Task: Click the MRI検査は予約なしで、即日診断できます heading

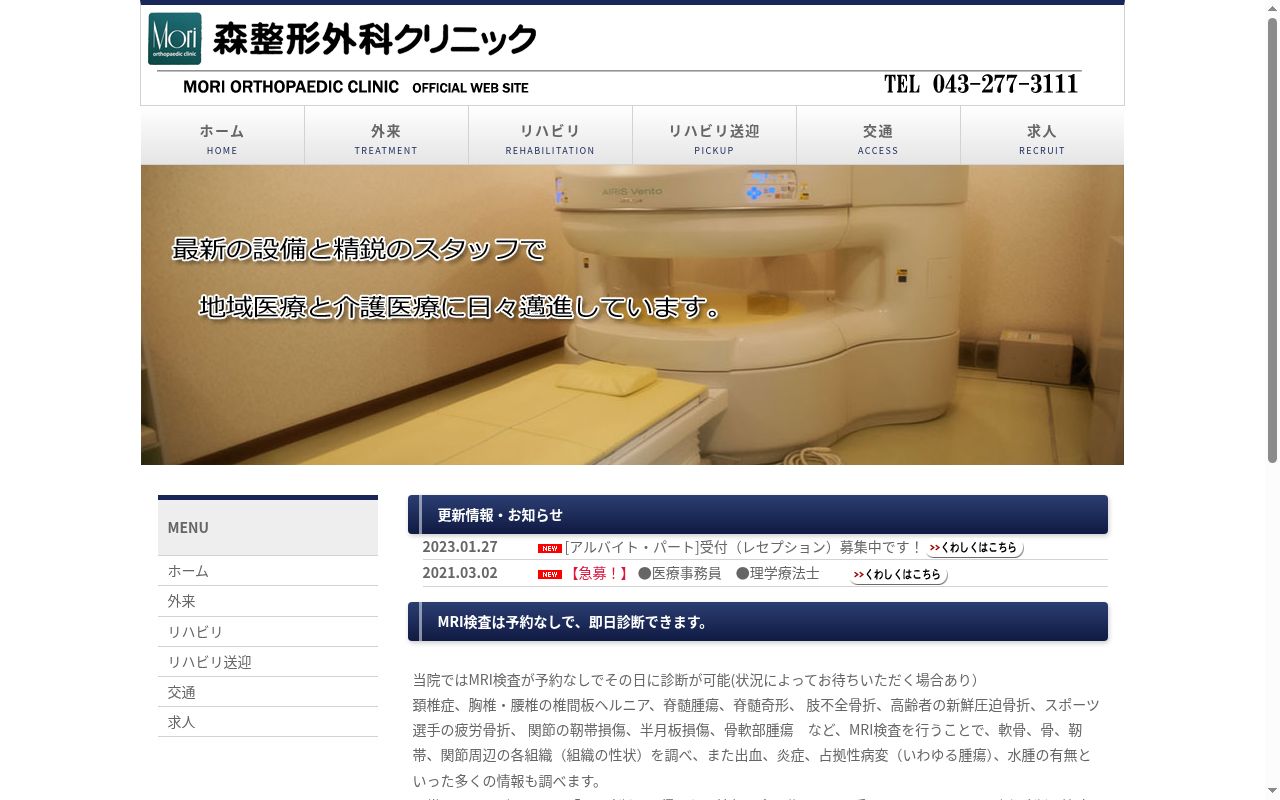Action: (x=758, y=622)
